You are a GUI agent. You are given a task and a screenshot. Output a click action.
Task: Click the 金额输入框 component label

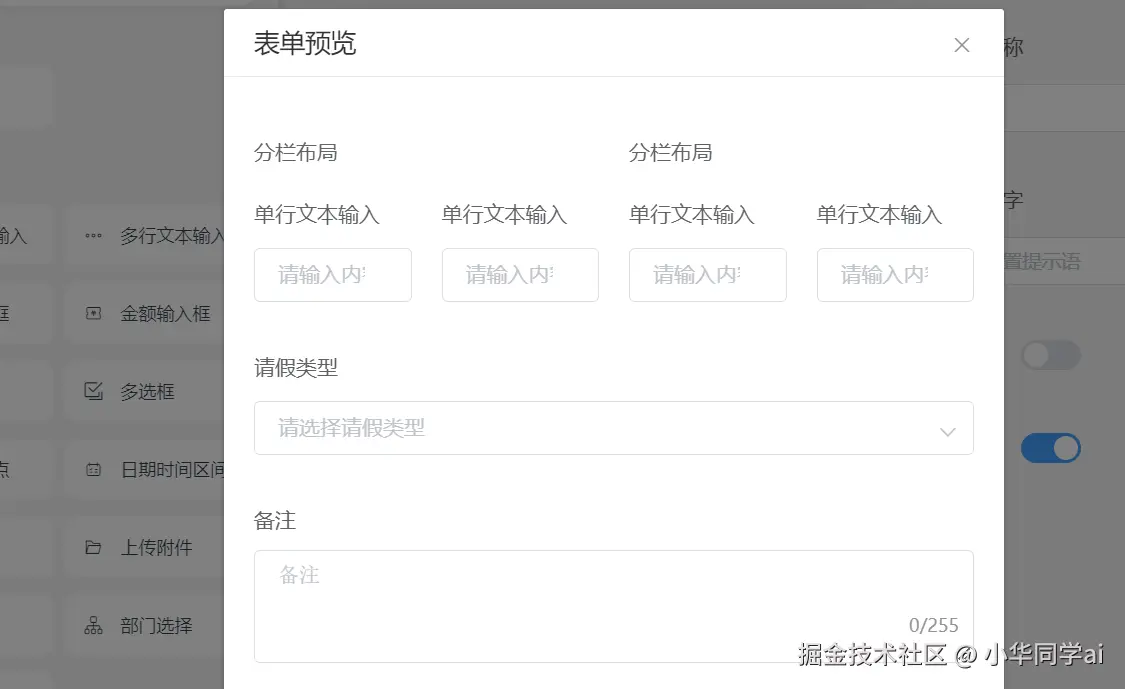[165, 314]
